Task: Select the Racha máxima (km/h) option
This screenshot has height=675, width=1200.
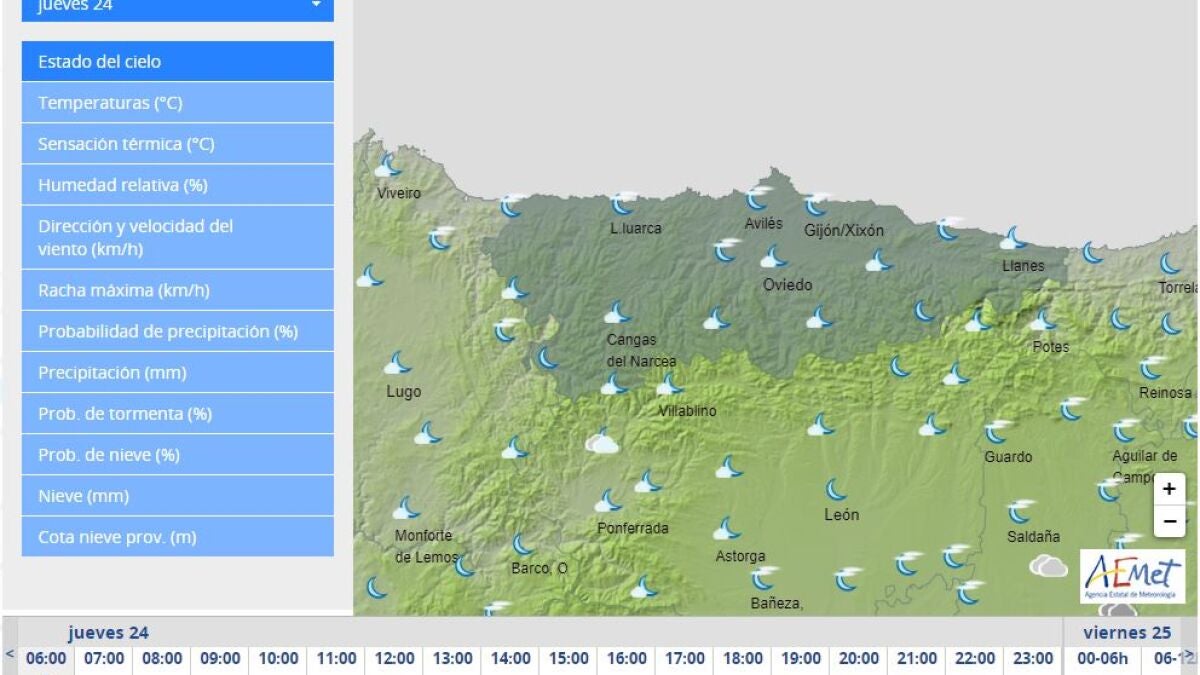Action: [178, 290]
